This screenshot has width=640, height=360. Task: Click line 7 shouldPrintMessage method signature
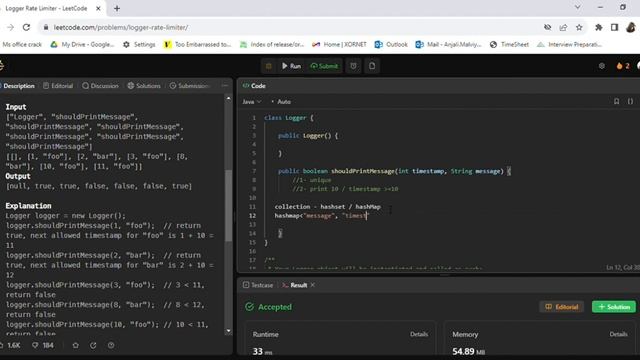point(394,171)
